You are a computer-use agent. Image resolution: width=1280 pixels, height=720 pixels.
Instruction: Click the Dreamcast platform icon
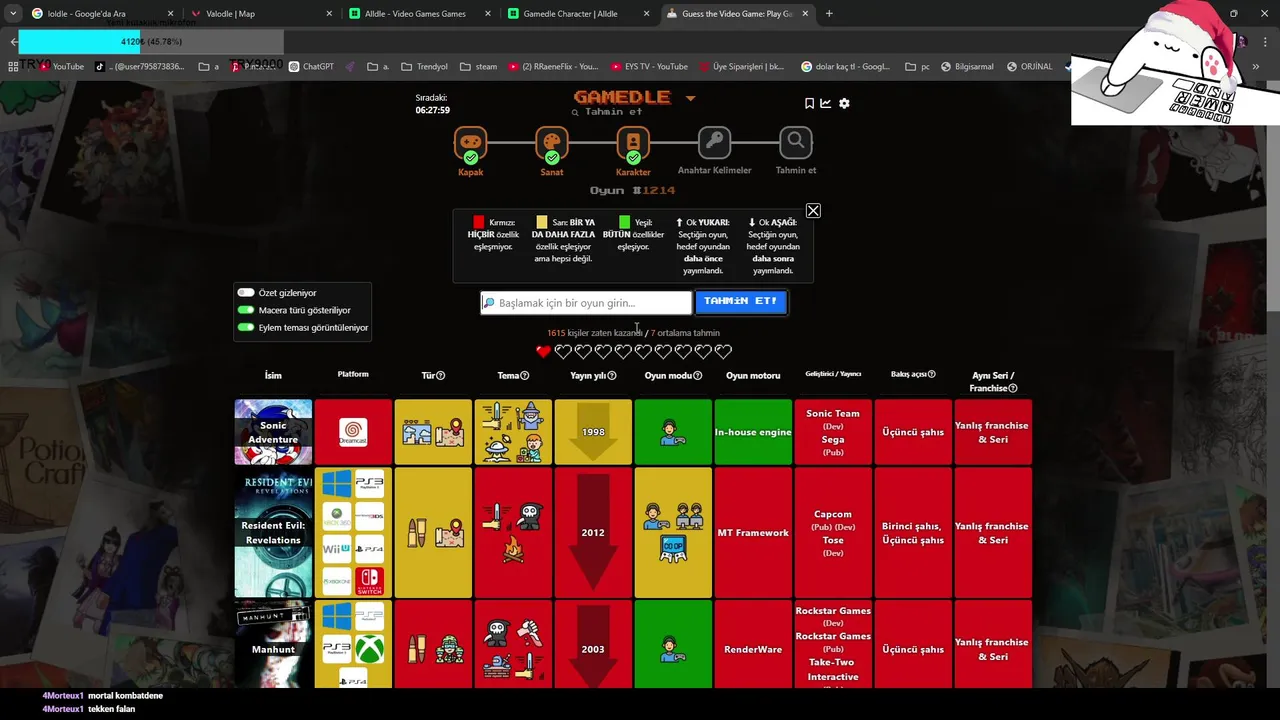[353, 432]
